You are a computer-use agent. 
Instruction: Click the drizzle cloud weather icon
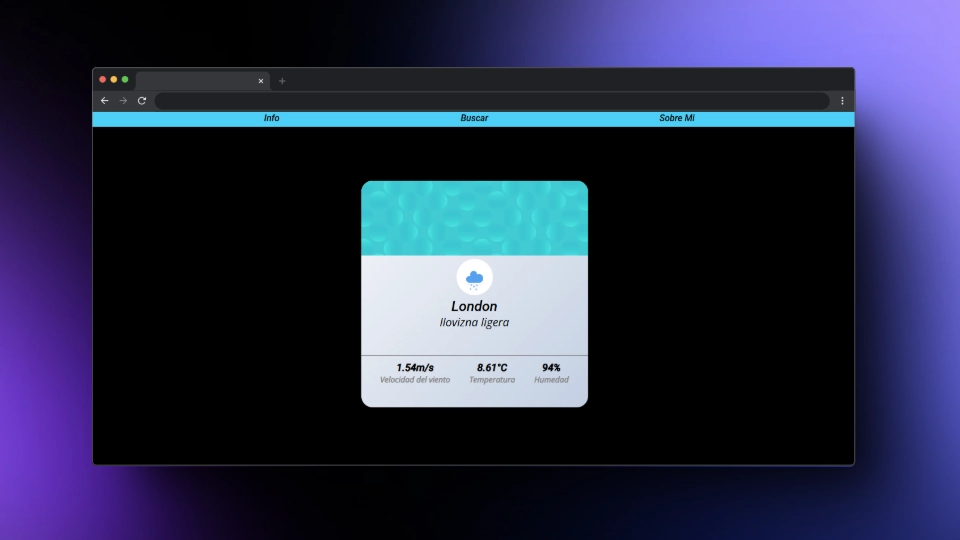(474, 278)
